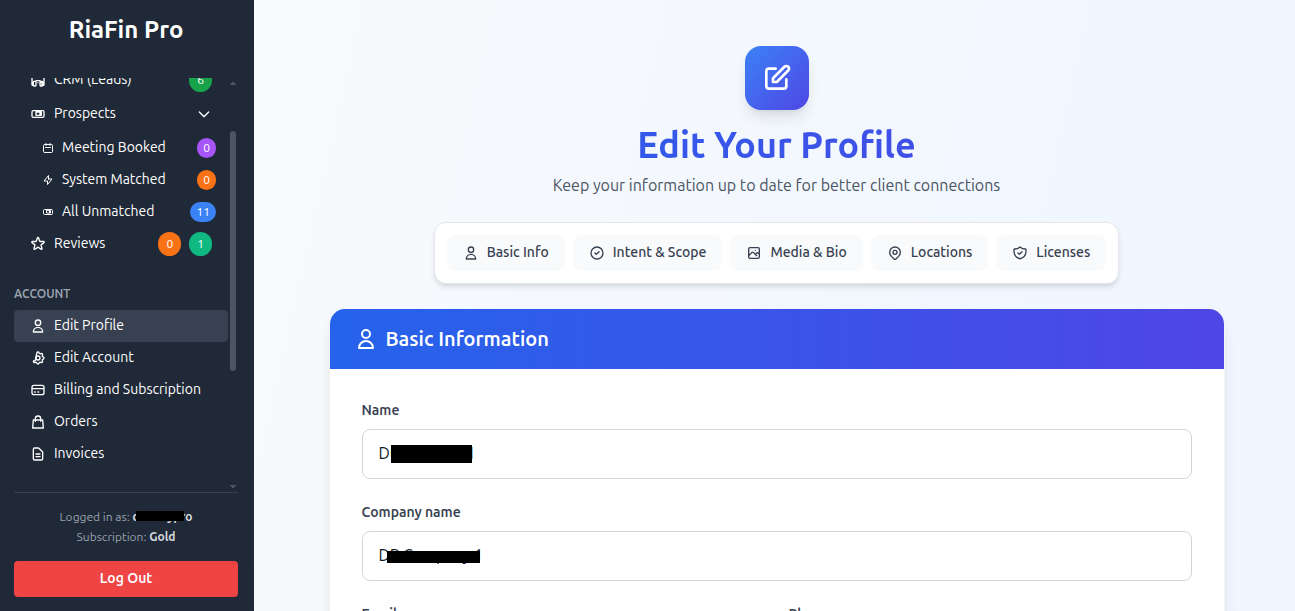The height and width of the screenshot is (611, 1295).
Task: Click the System Matched lightning icon
Action: point(47,178)
